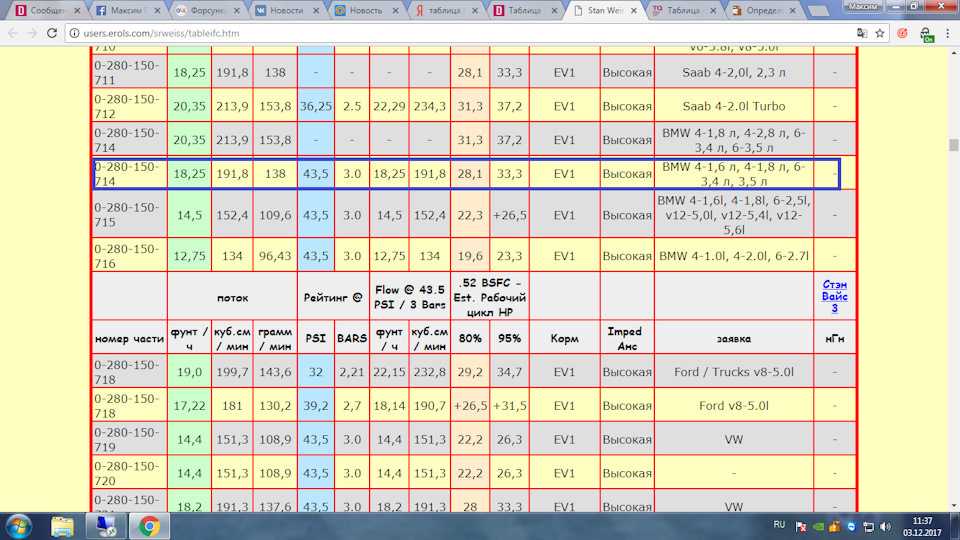Click the поток header cell
The height and width of the screenshot is (540, 960).
tap(232, 298)
